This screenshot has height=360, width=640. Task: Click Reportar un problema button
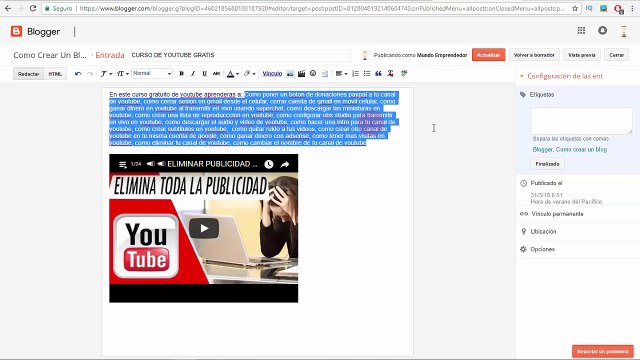tap(603, 351)
